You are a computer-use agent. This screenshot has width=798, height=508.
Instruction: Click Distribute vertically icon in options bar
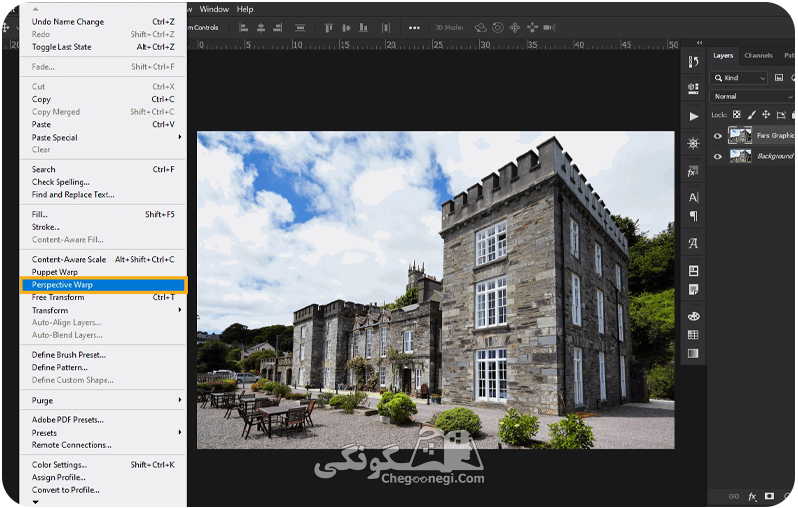tap(300, 27)
